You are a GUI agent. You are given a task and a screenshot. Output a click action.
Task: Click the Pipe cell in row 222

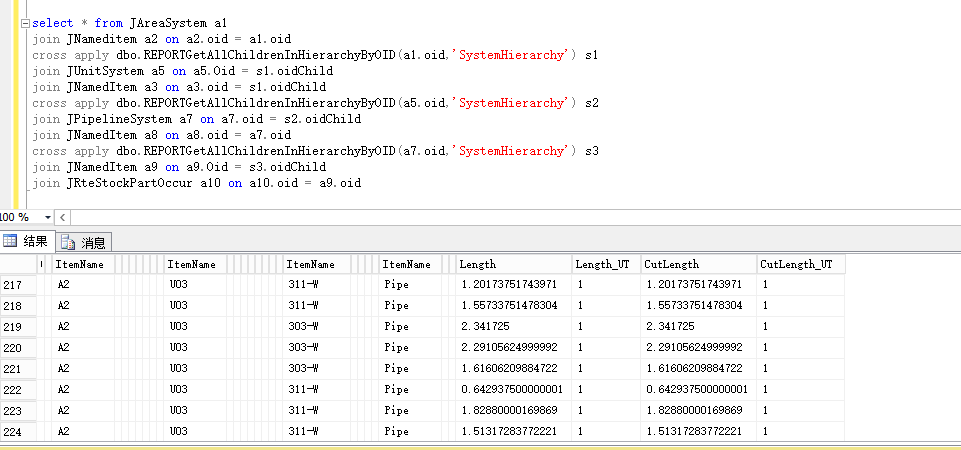[409, 389]
